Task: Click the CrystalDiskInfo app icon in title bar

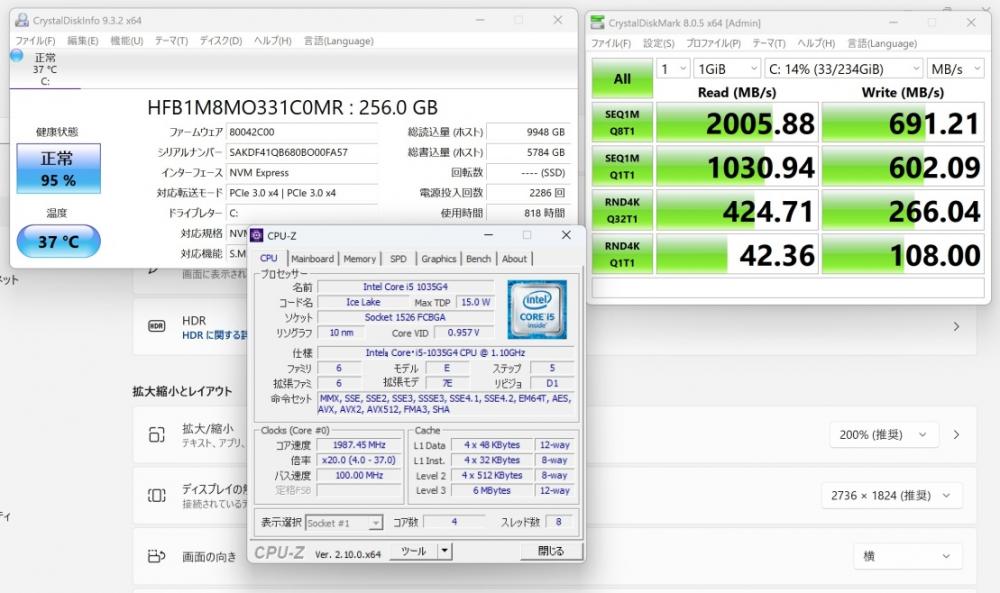Action: (22, 20)
